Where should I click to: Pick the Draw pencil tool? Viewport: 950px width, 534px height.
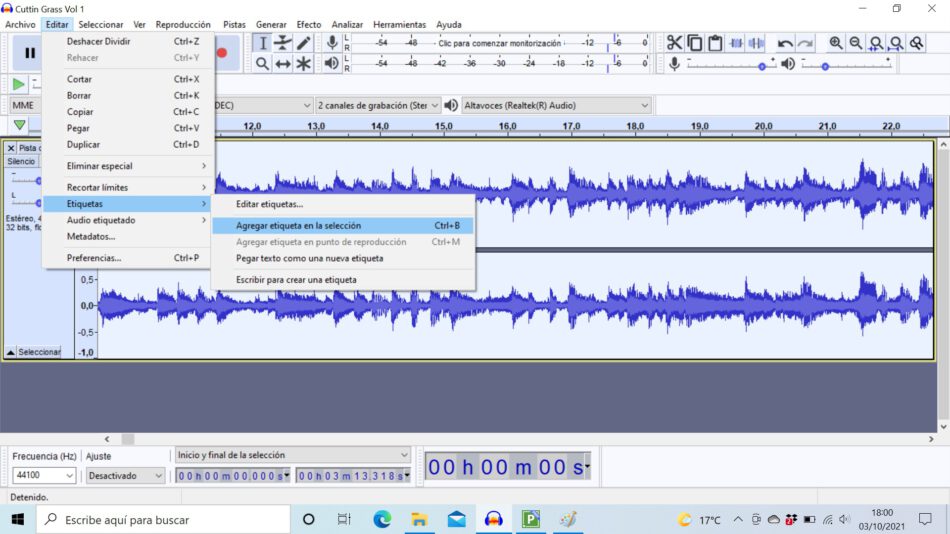coord(304,43)
